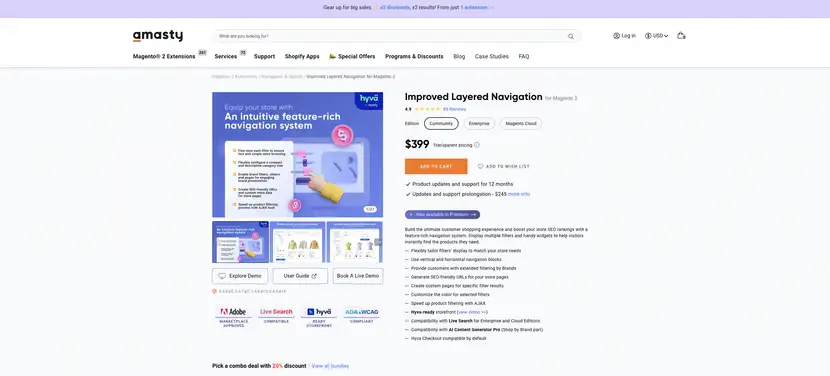The image size is (830, 376).
Task: Open Shopify Apps in navigation
Action: pyautogui.click(x=302, y=57)
